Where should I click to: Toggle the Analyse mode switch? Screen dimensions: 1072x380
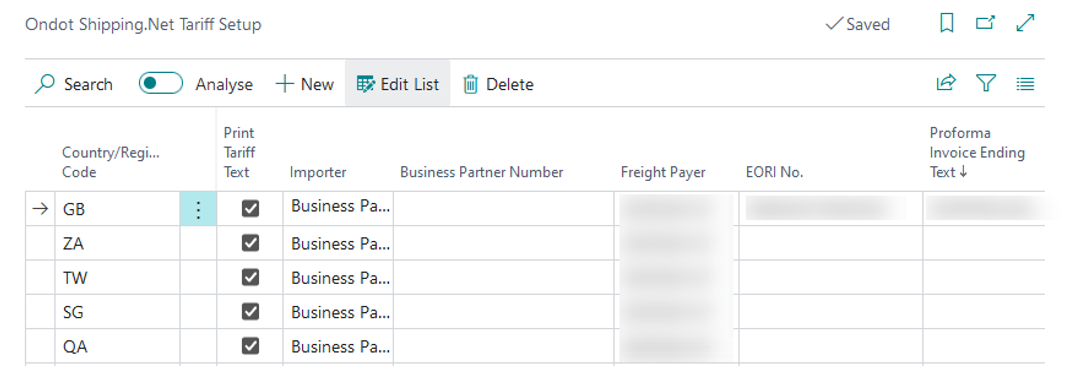(161, 83)
